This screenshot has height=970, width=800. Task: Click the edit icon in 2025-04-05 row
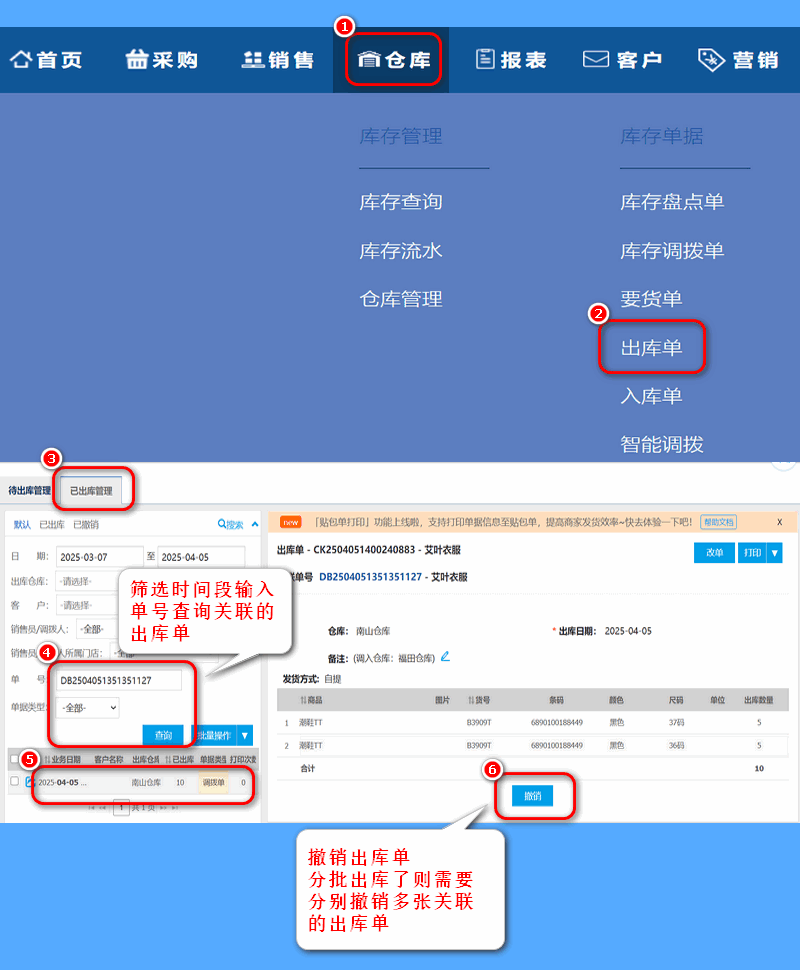[29, 781]
